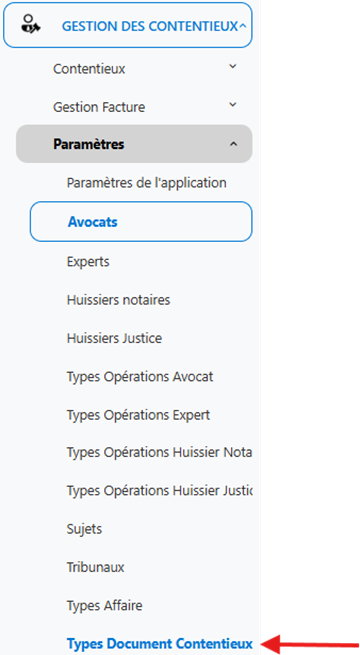Click the Gestion des Contentieux person icon
The height and width of the screenshot is (655, 360).
pos(30,23)
